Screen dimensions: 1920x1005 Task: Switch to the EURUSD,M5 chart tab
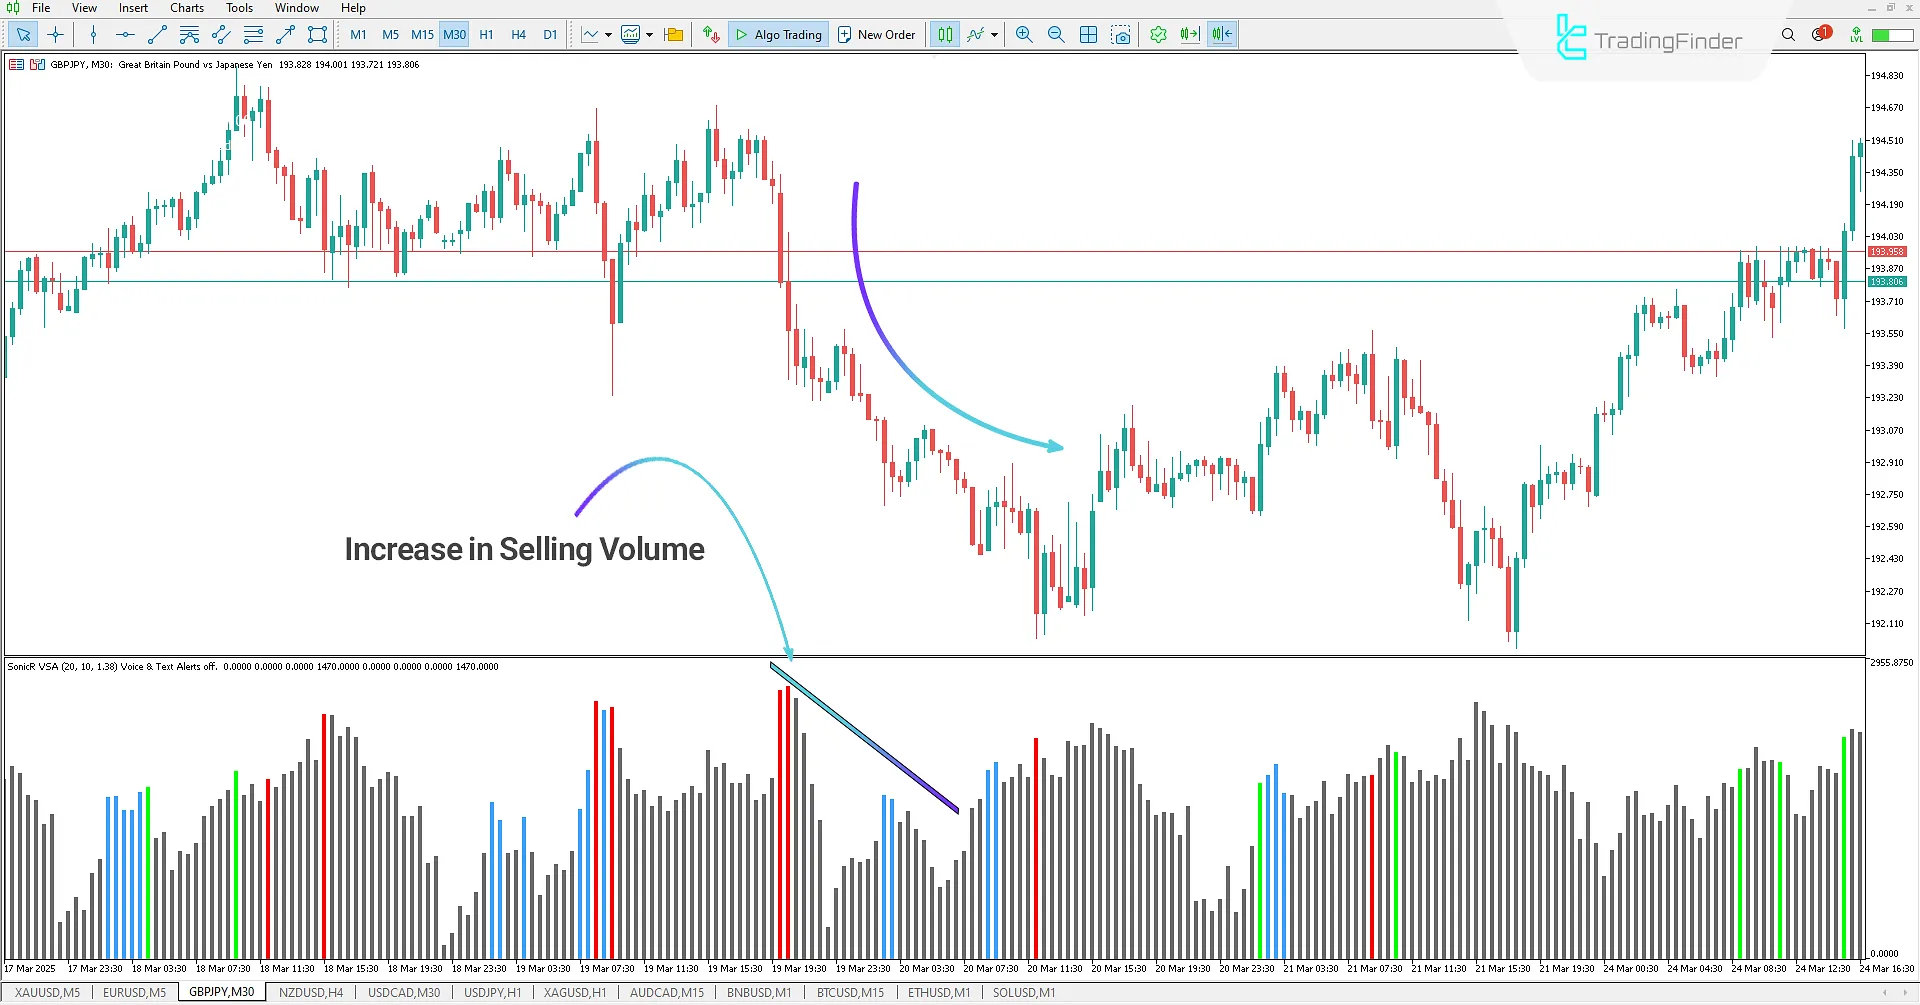134,992
